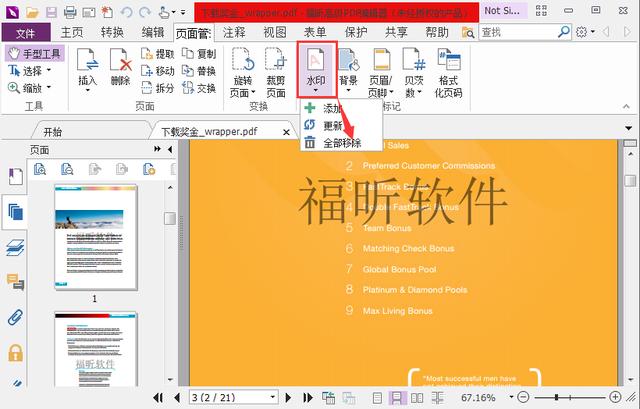Go to the previous page button

[177, 397]
